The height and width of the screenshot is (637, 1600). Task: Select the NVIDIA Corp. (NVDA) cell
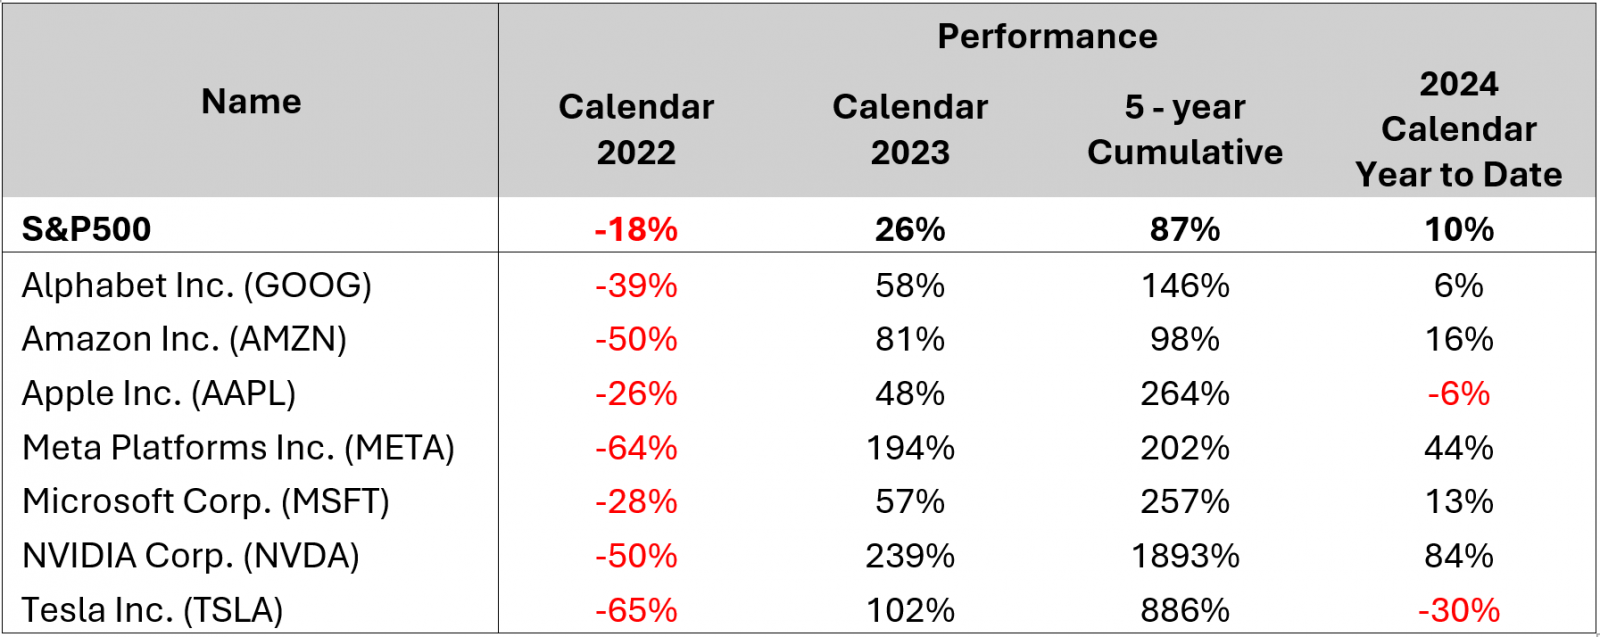click(x=190, y=555)
